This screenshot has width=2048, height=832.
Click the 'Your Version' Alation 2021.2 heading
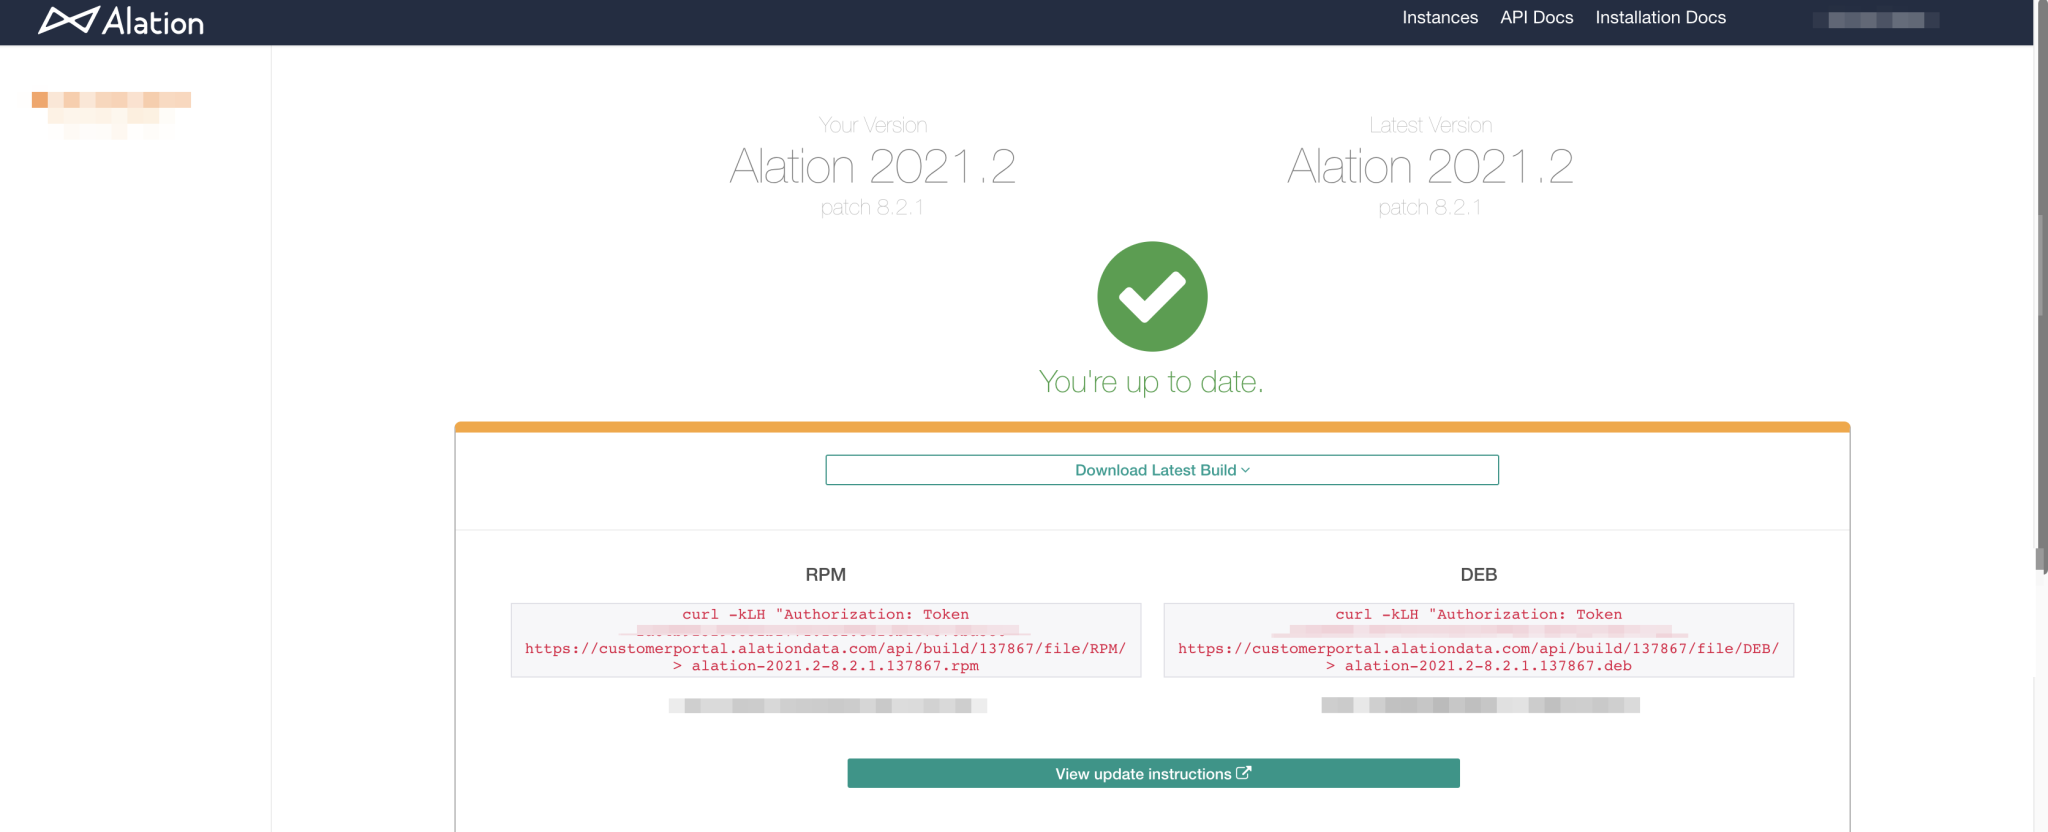click(x=873, y=166)
